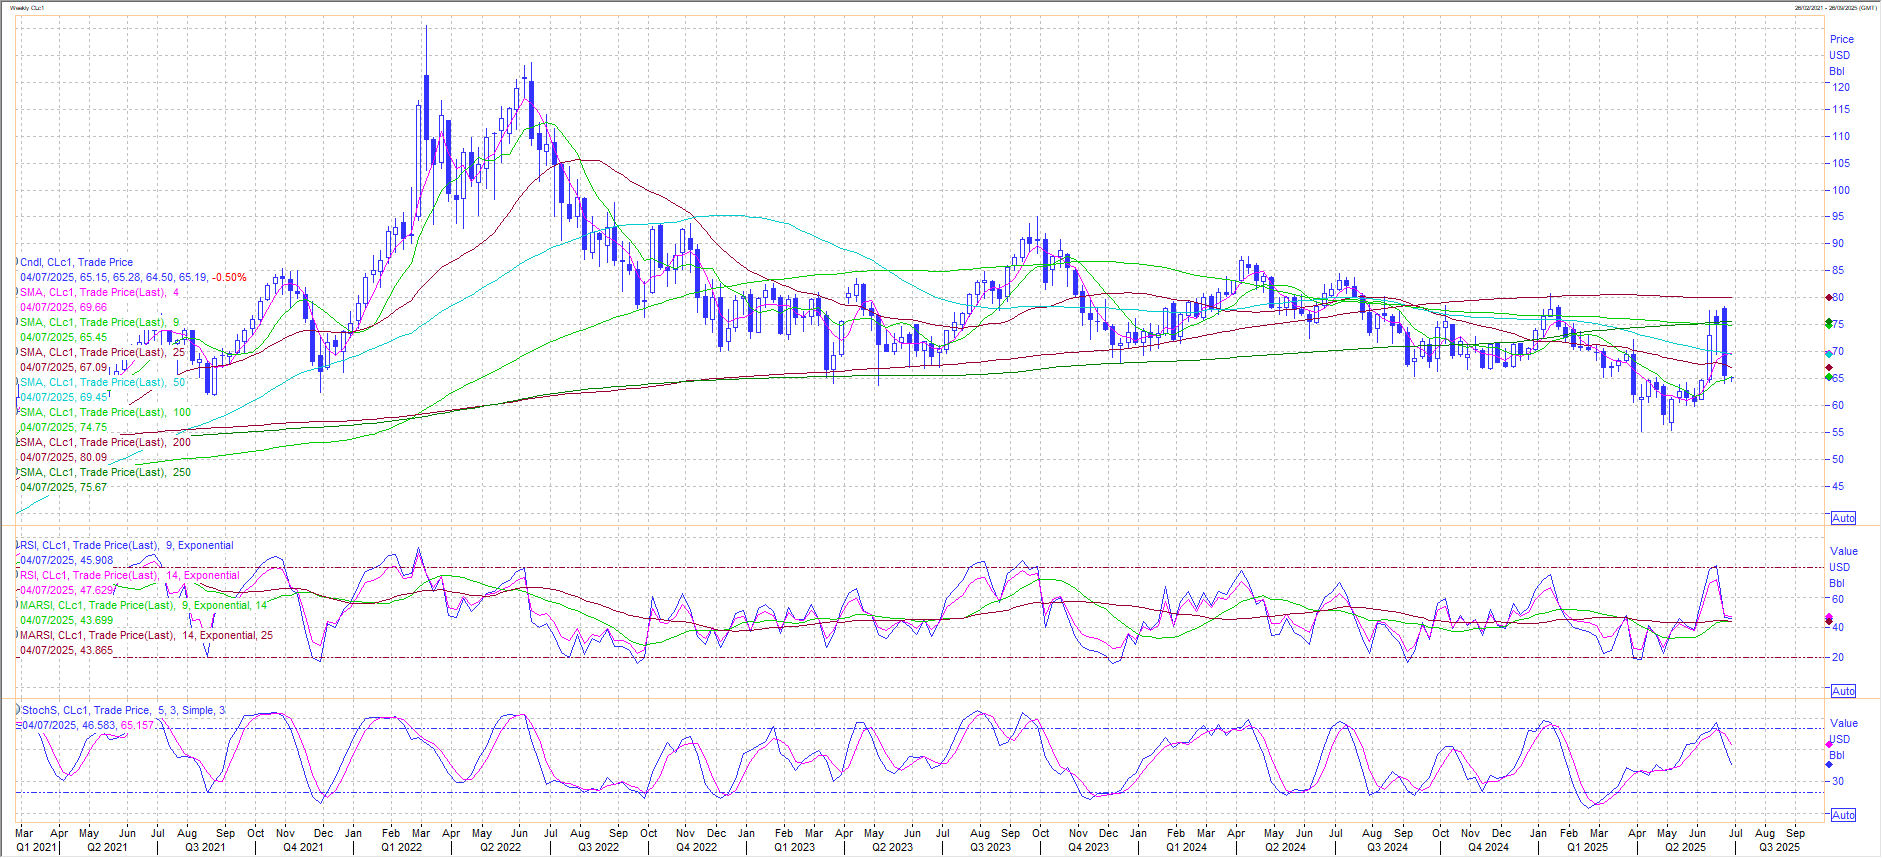Click the 100 price axis label

pyautogui.click(x=1841, y=190)
